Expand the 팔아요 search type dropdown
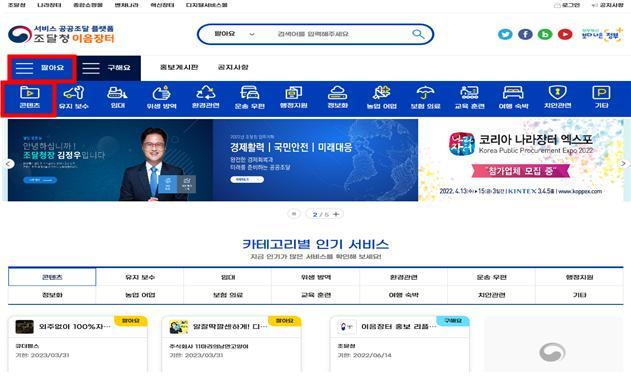 click(234, 34)
